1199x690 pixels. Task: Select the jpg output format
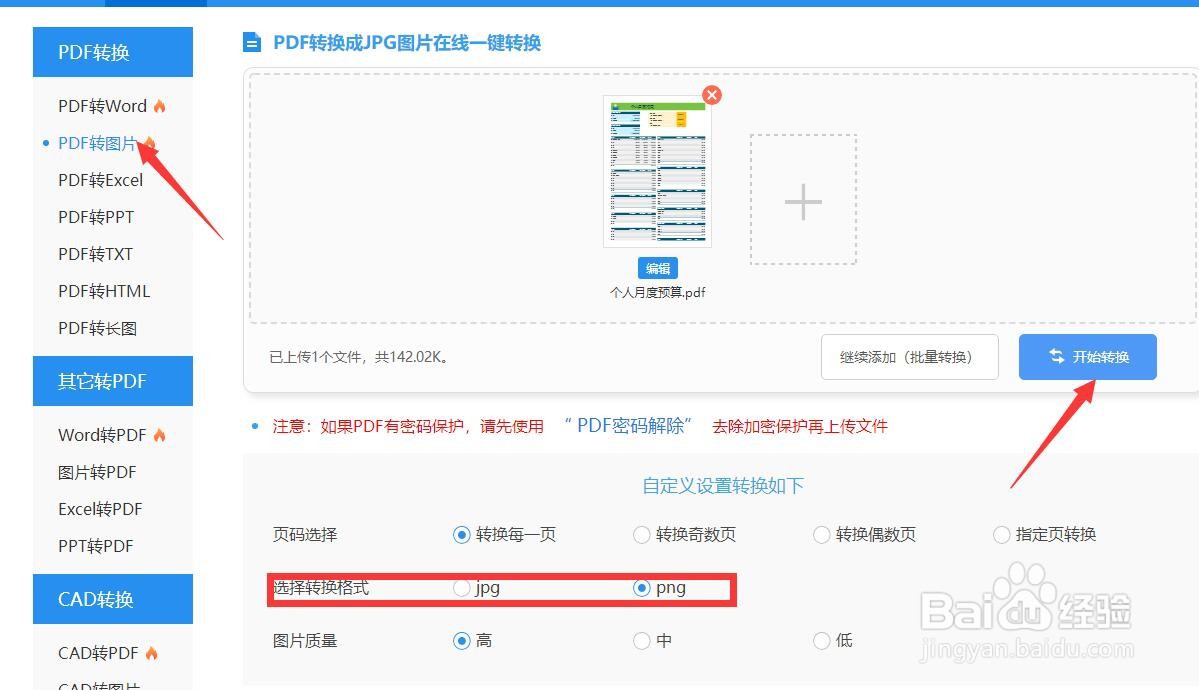click(x=462, y=589)
